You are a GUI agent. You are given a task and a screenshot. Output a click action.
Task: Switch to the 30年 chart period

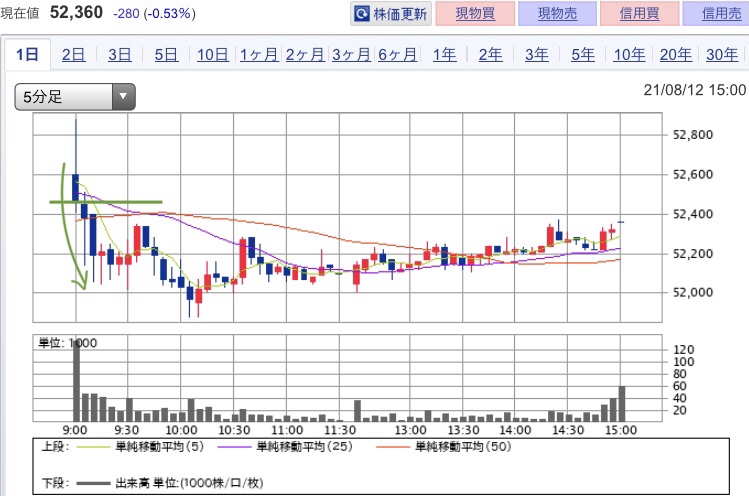coord(722,55)
